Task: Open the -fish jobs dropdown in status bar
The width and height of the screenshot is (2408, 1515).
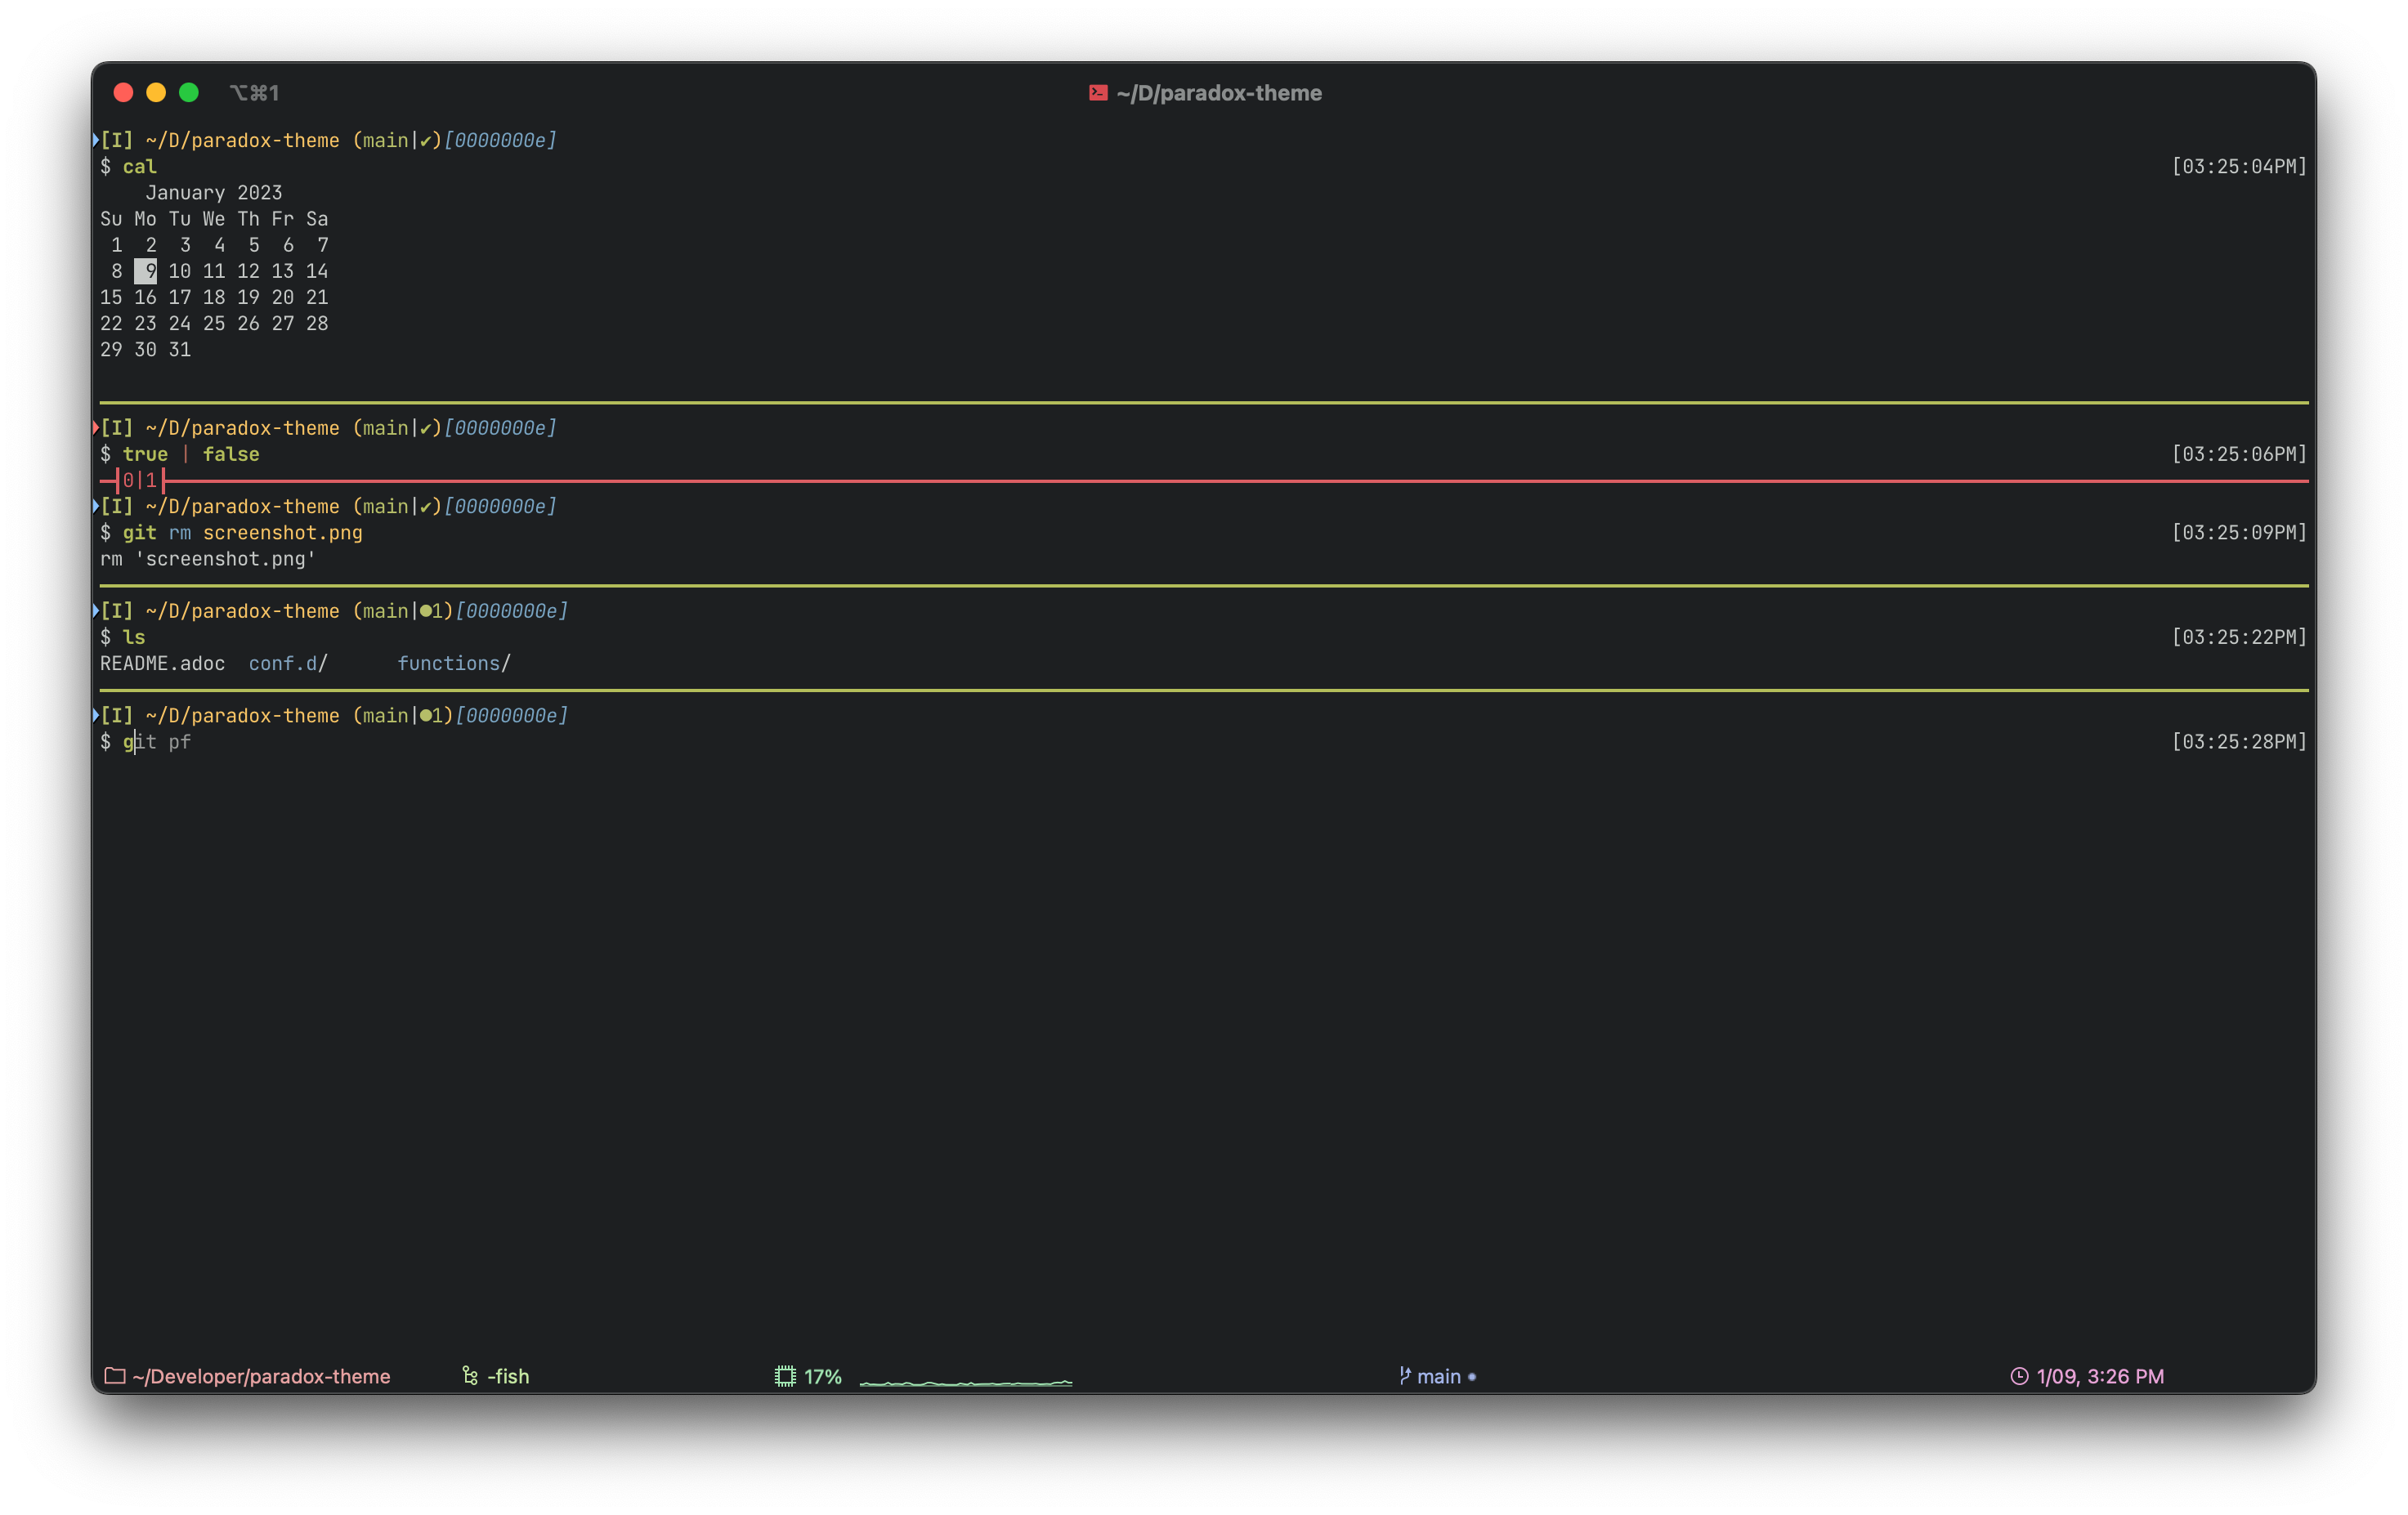Action: click(x=508, y=1376)
